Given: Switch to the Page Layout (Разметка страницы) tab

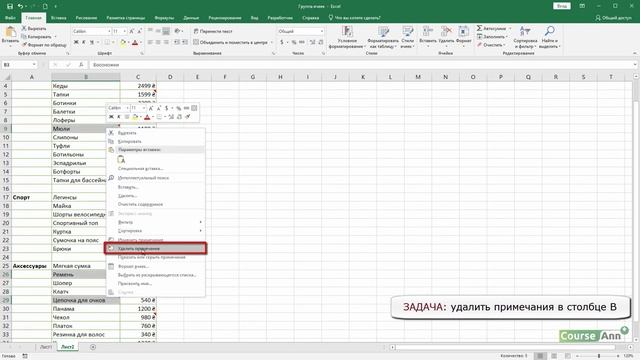Looking at the screenshot, I should [x=125, y=18].
